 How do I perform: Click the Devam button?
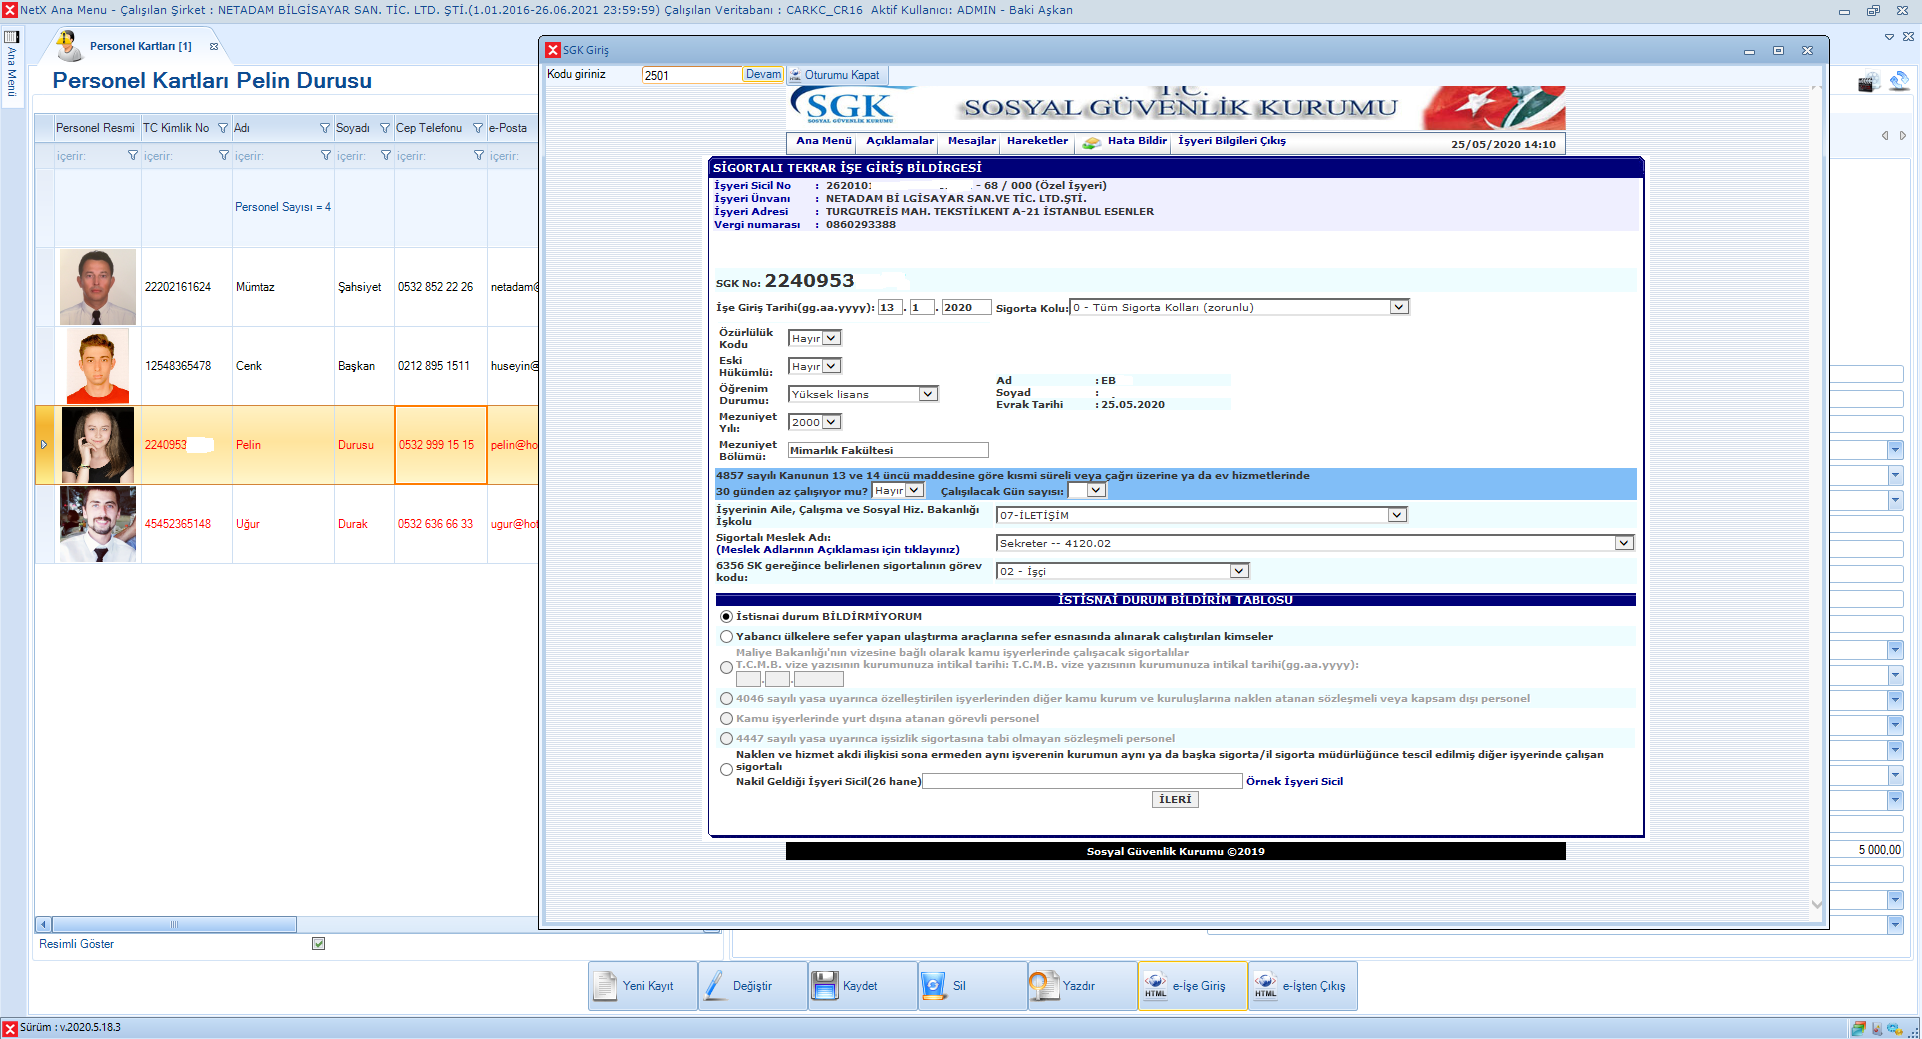763,75
